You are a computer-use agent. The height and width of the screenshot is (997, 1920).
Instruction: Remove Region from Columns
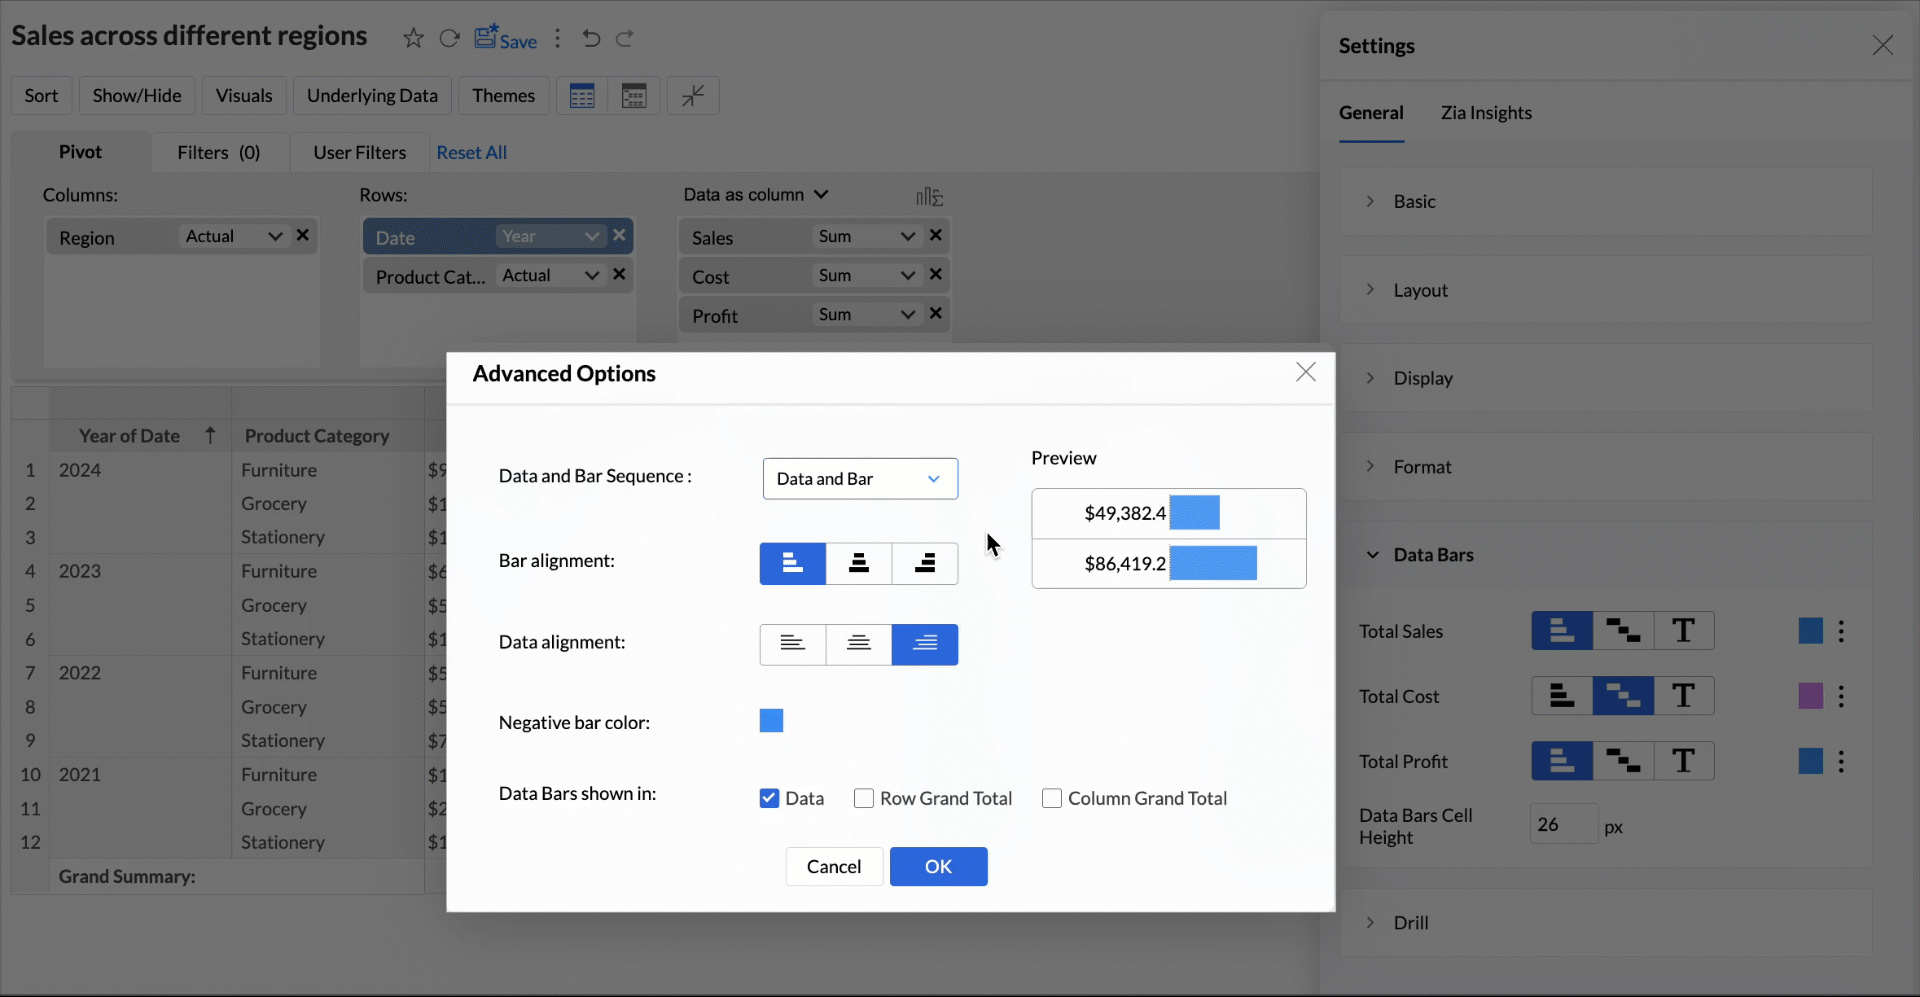pos(303,236)
